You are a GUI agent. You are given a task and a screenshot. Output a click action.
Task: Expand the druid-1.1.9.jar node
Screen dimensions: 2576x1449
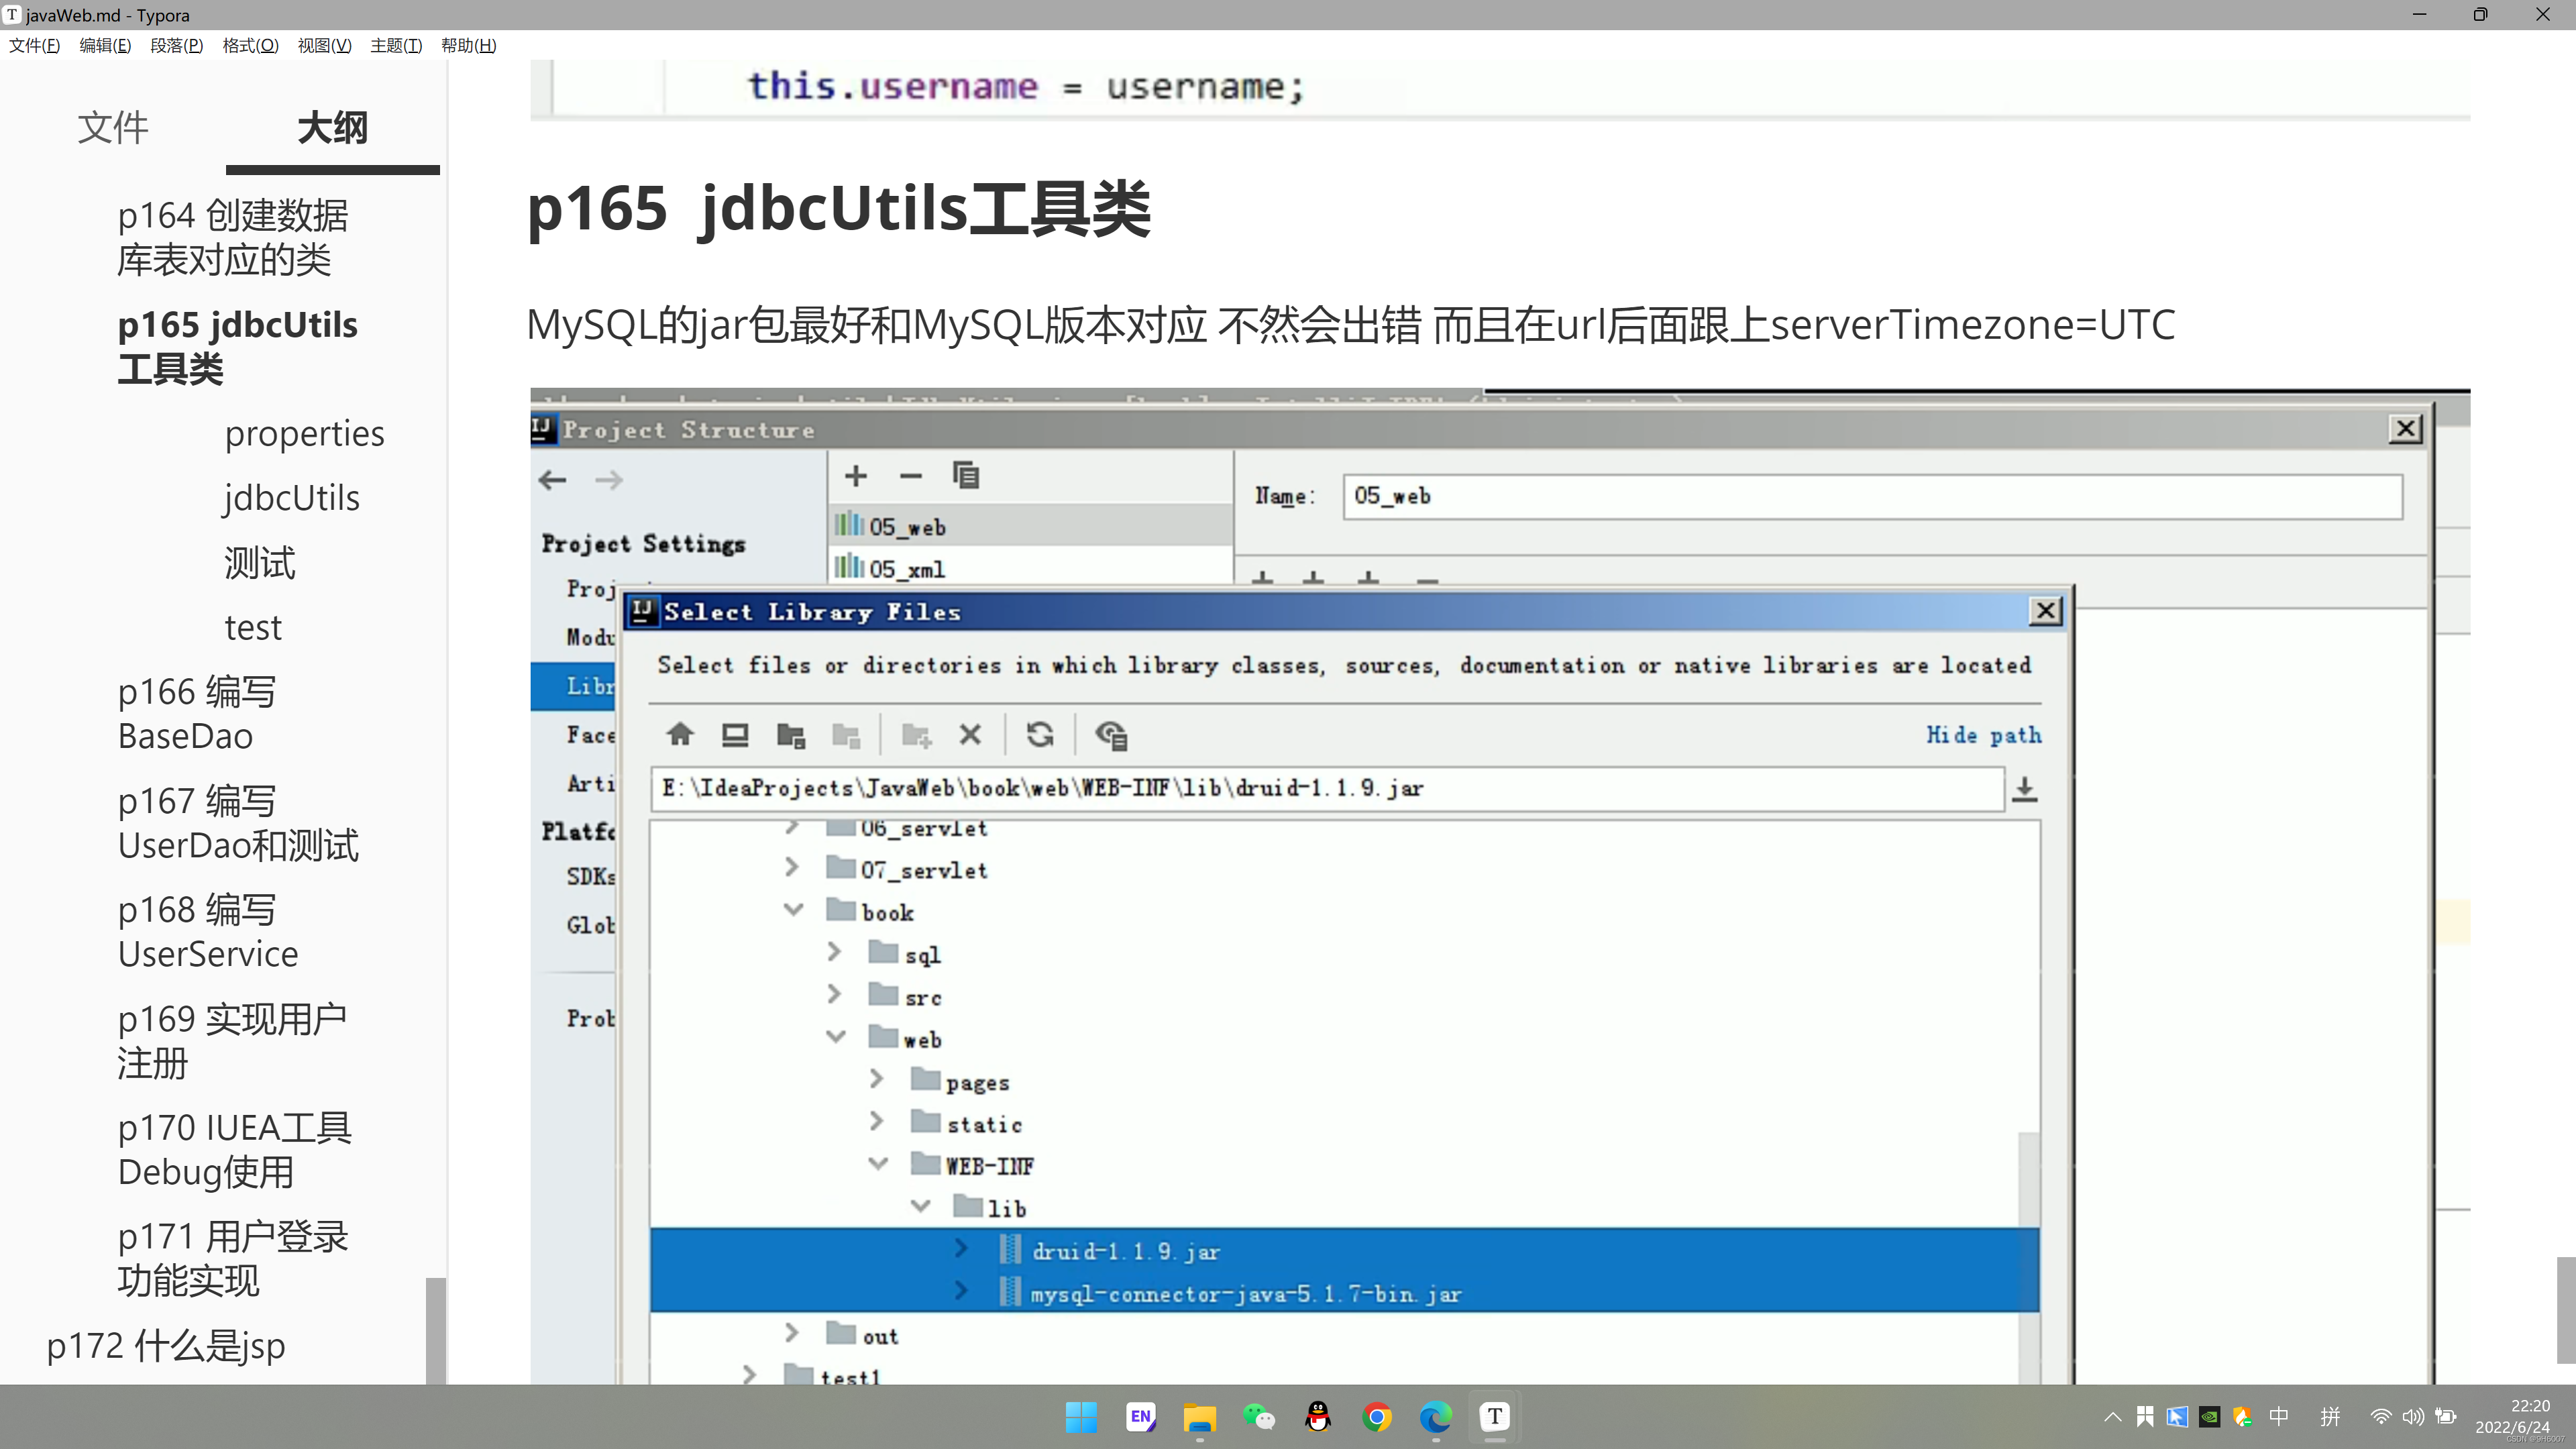(961, 1248)
